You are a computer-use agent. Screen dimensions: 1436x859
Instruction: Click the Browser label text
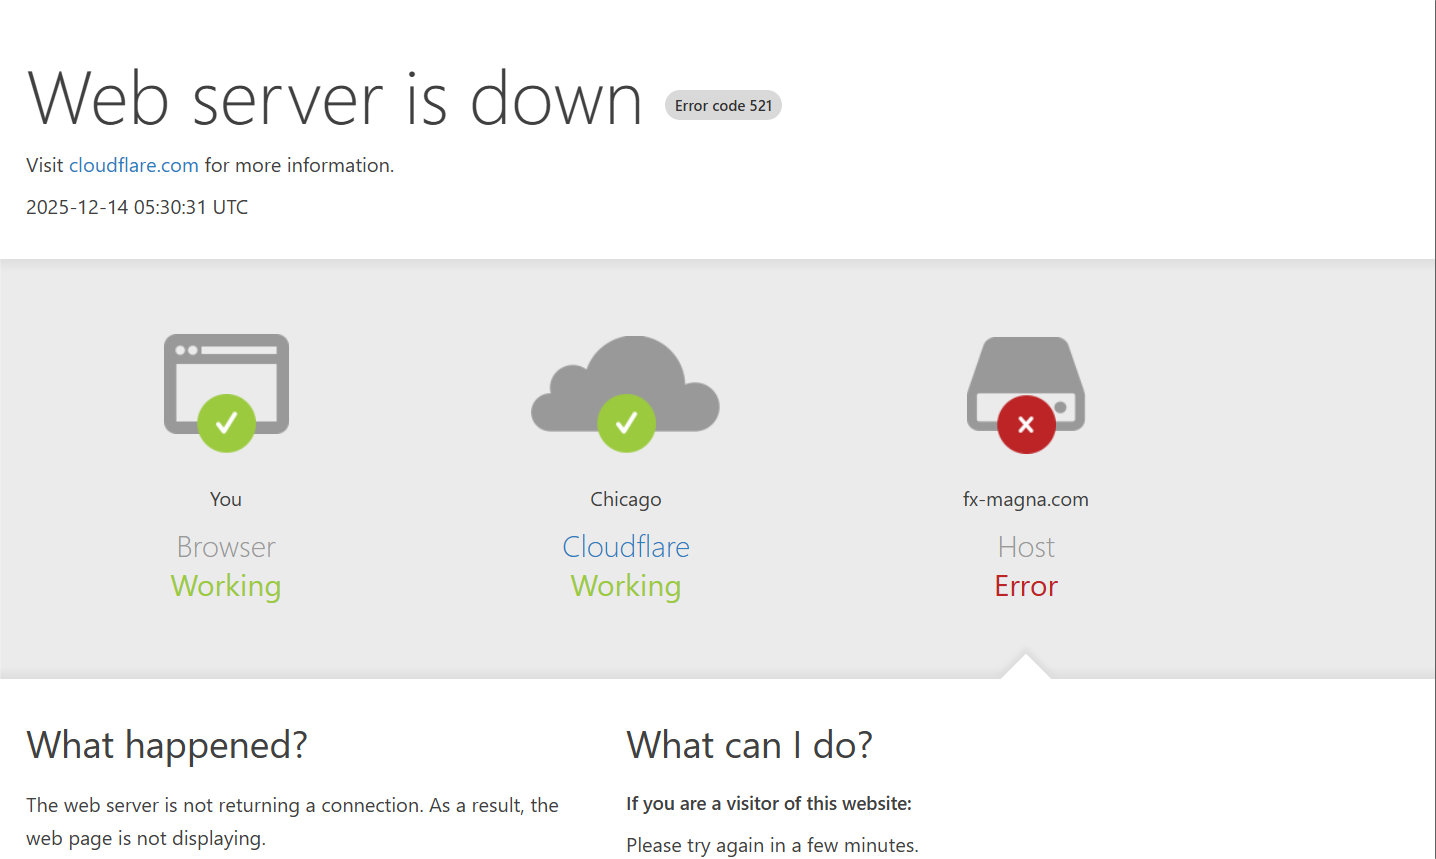[x=226, y=547]
